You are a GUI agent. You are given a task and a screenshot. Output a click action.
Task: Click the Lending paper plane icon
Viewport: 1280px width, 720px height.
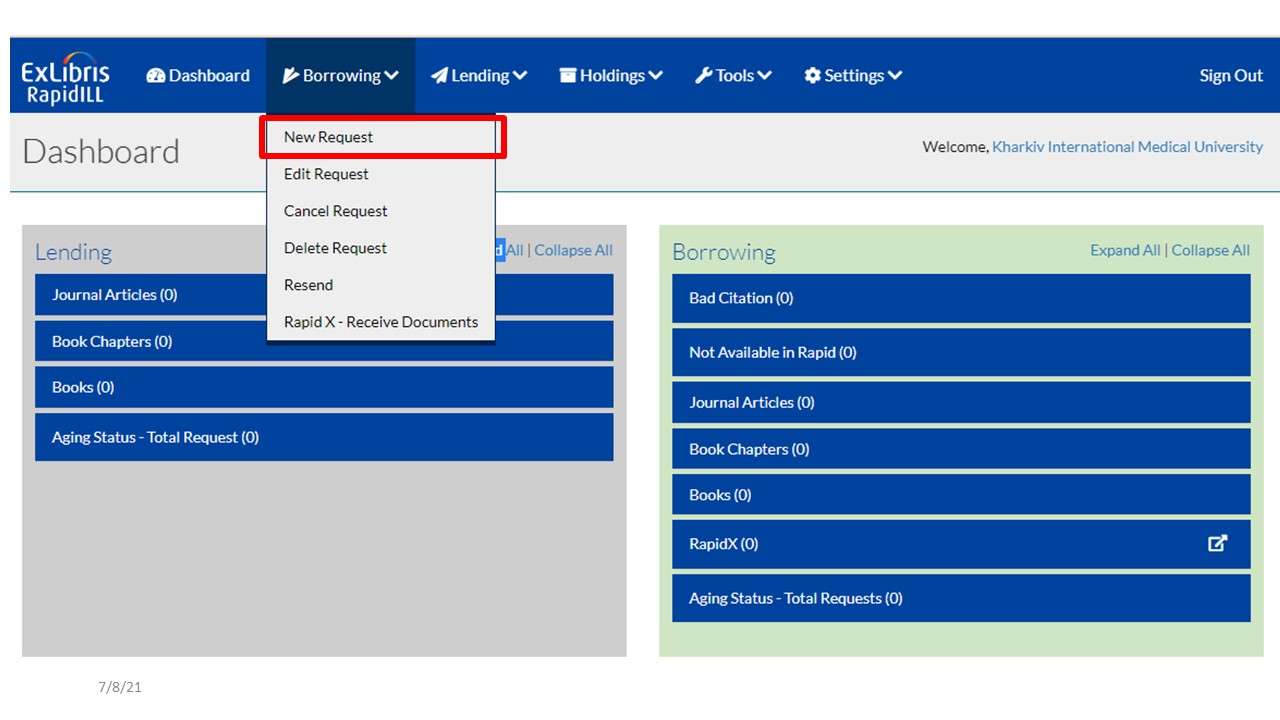[439, 76]
